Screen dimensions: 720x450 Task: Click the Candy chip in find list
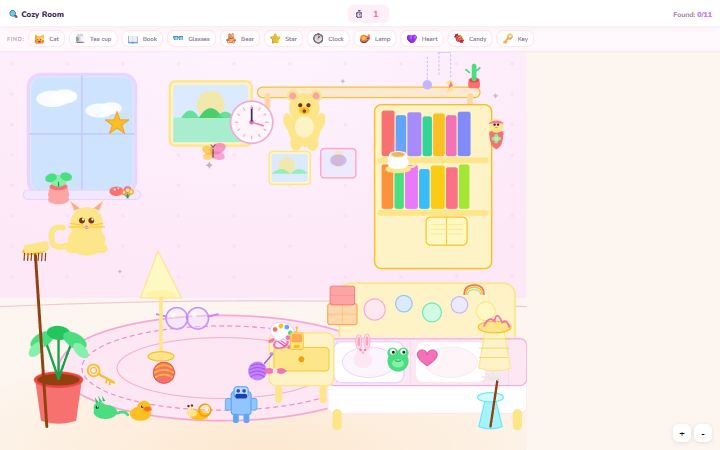click(x=470, y=39)
